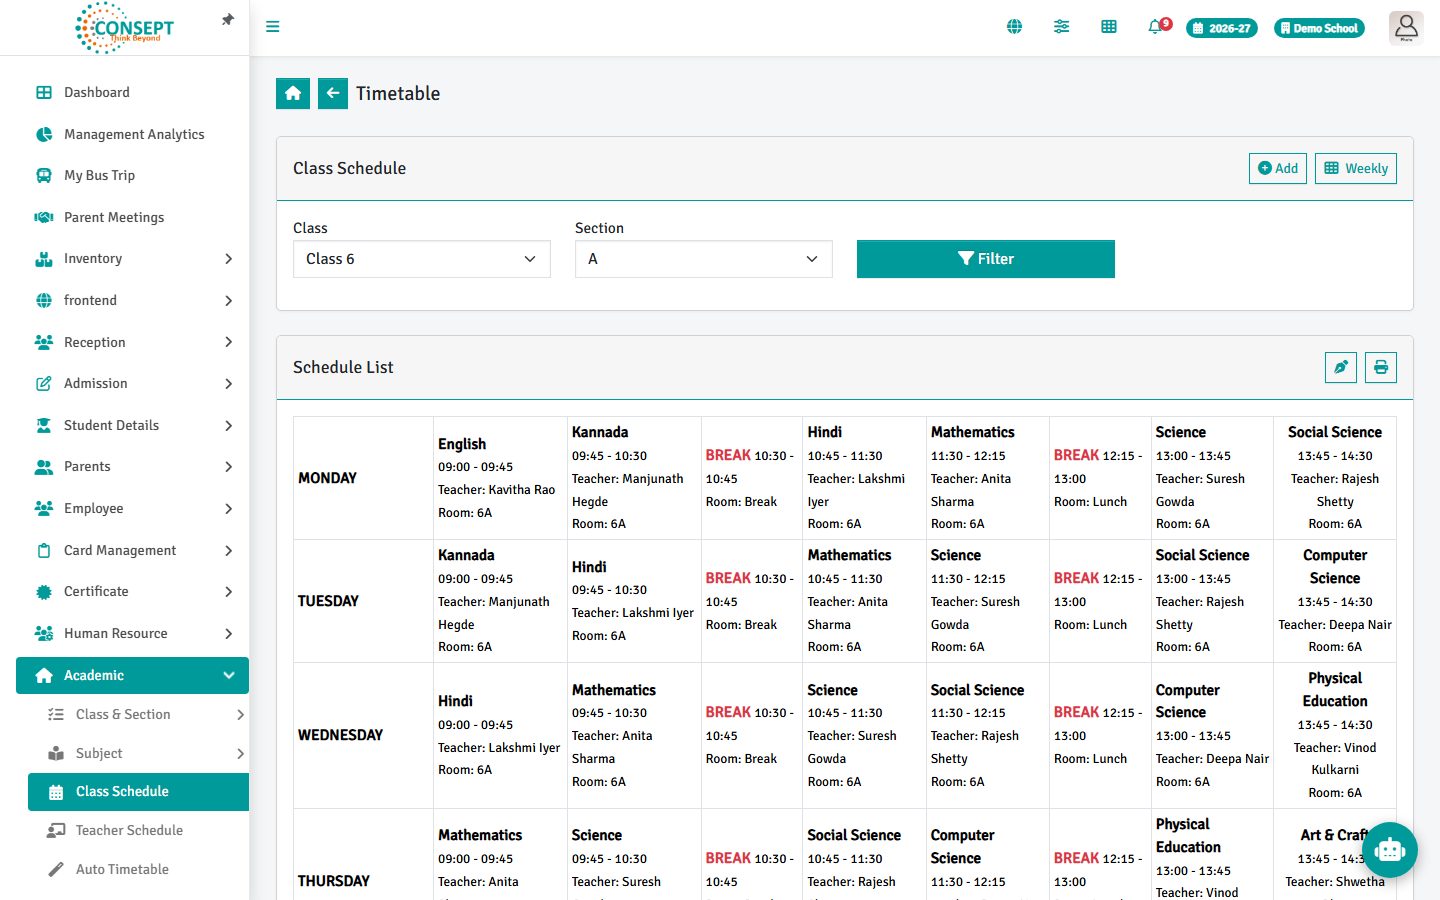
Task: Open the chatbot robot assistant icon
Action: pos(1389,850)
